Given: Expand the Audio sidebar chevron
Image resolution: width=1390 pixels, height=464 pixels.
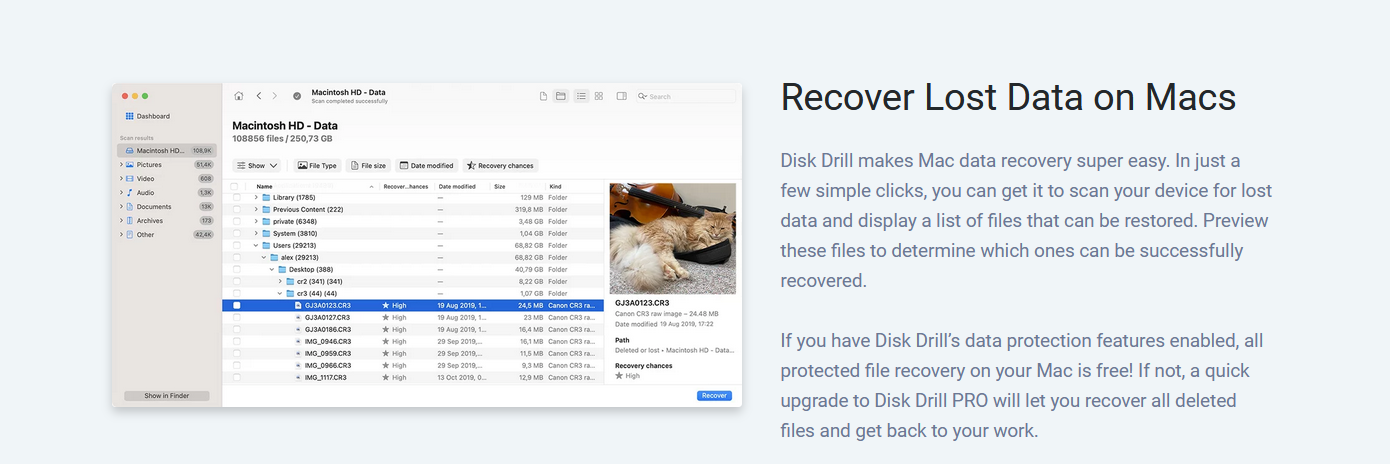Looking at the screenshot, I should click(x=121, y=192).
